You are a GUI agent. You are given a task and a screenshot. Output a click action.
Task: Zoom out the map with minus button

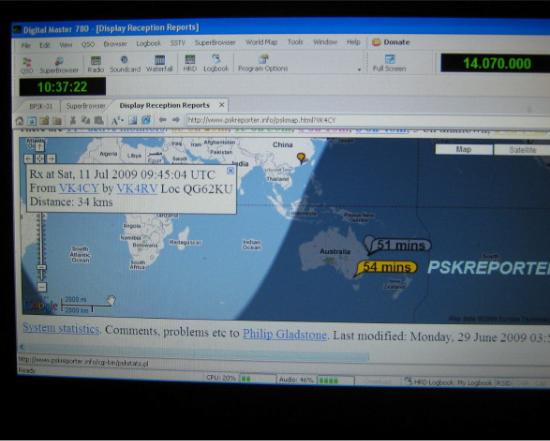[41, 287]
